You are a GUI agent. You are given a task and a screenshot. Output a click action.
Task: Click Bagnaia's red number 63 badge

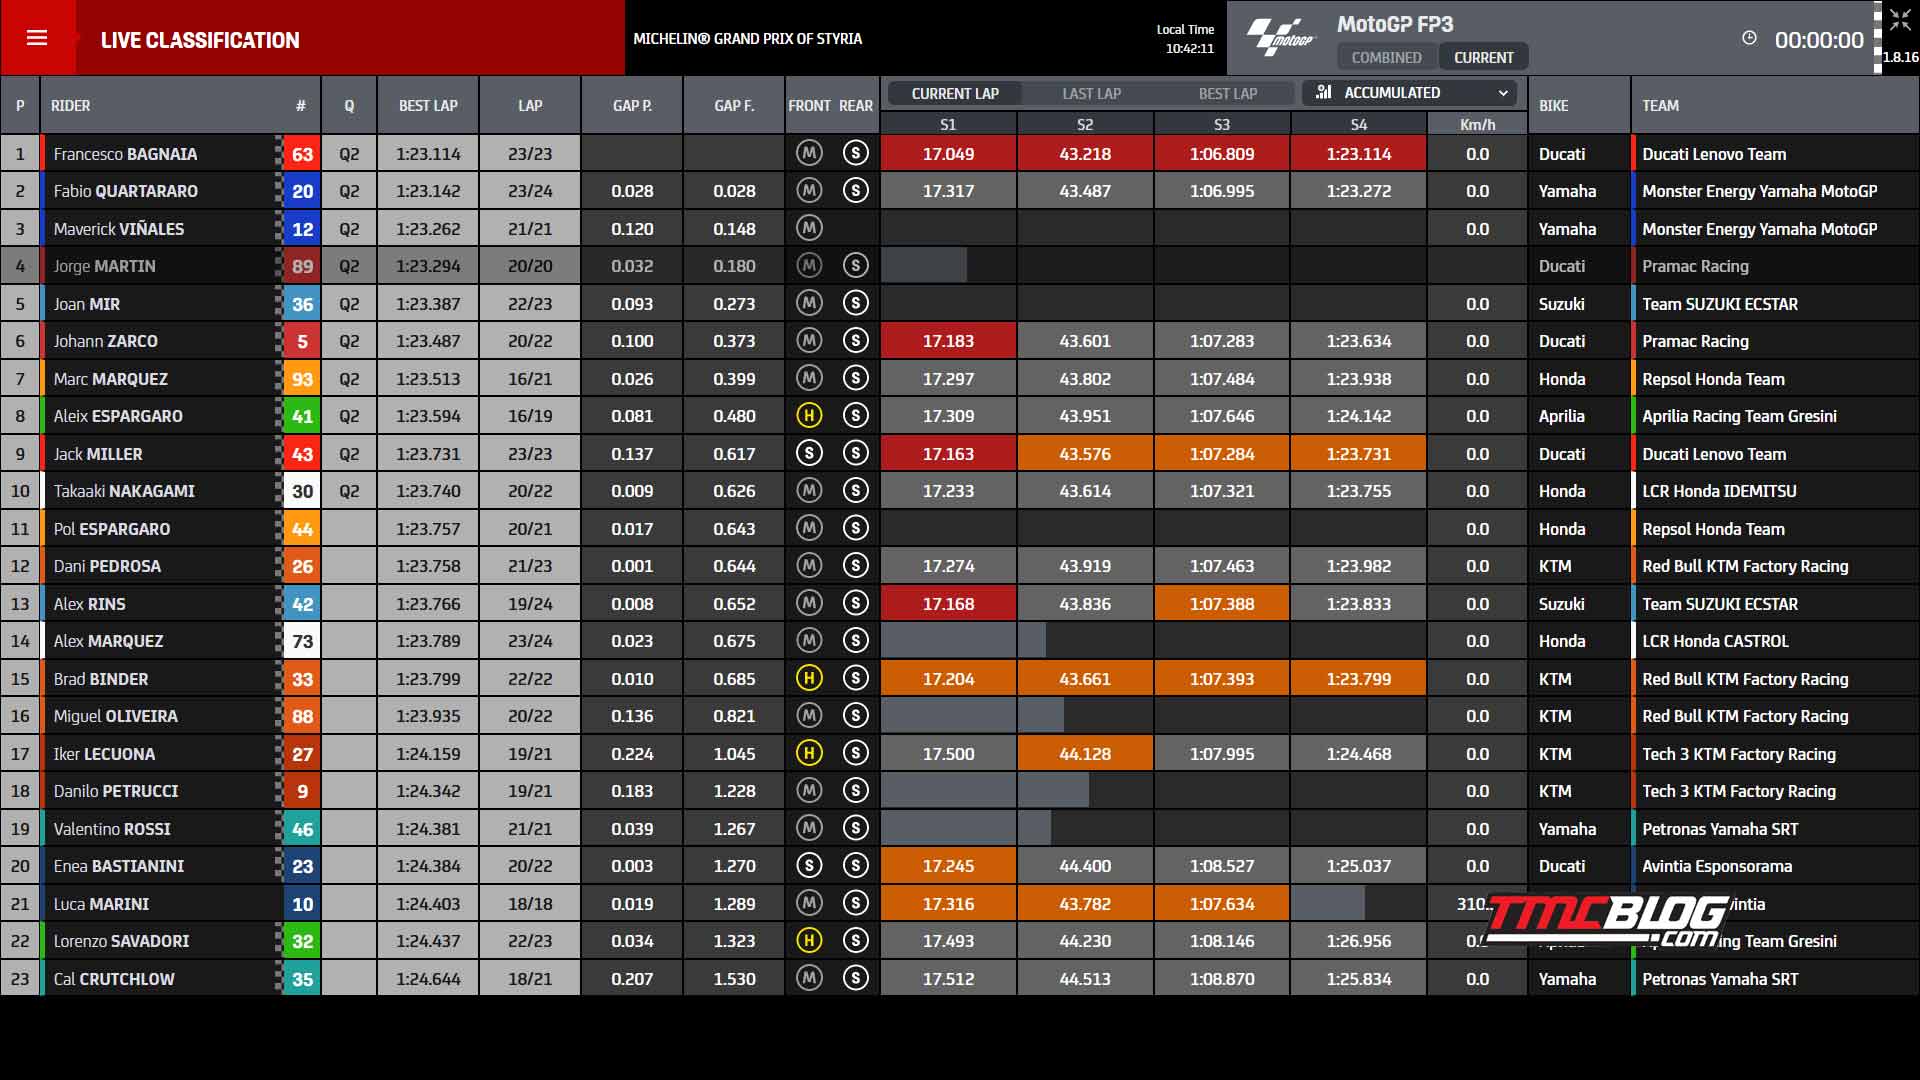[x=302, y=154]
